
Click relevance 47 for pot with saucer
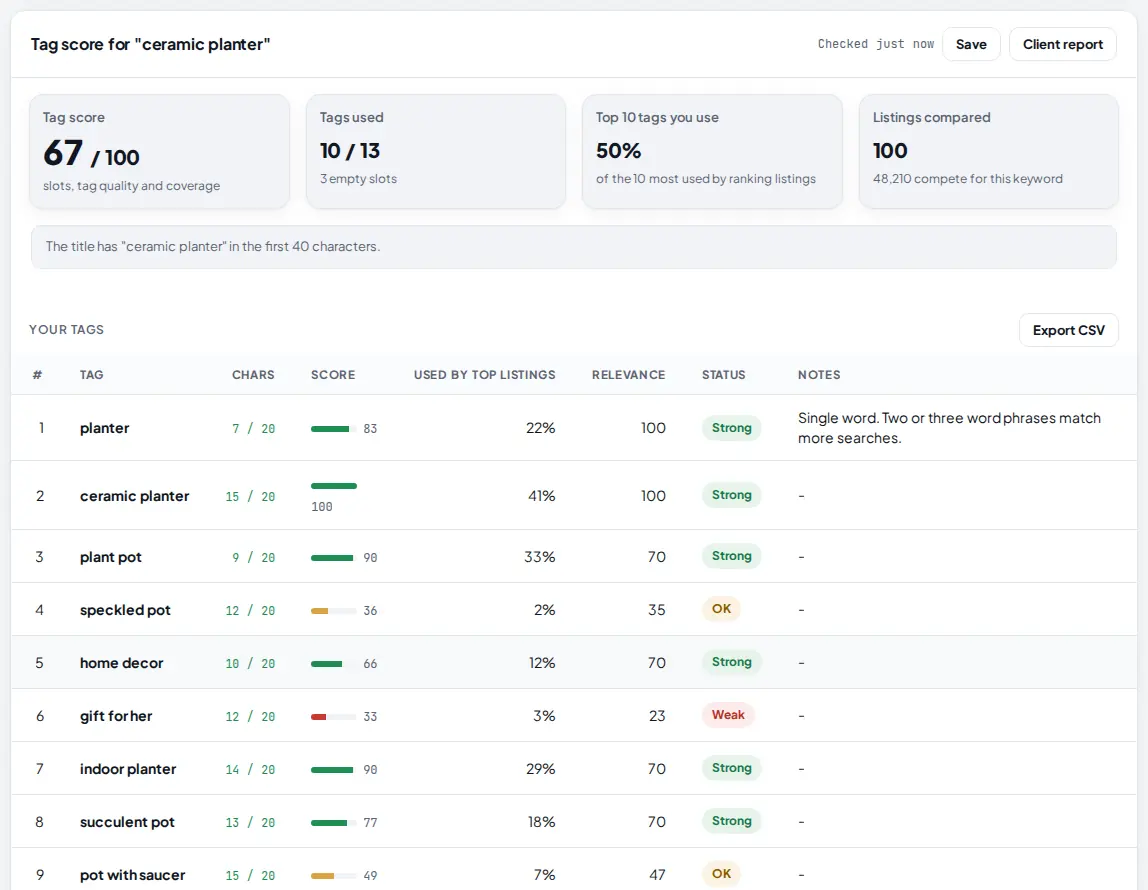coord(657,875)
